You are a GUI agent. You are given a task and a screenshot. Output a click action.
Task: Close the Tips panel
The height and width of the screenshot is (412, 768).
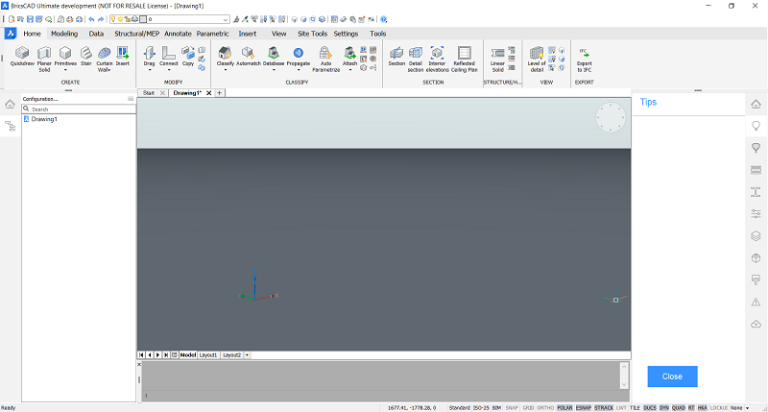pos(672,376)
